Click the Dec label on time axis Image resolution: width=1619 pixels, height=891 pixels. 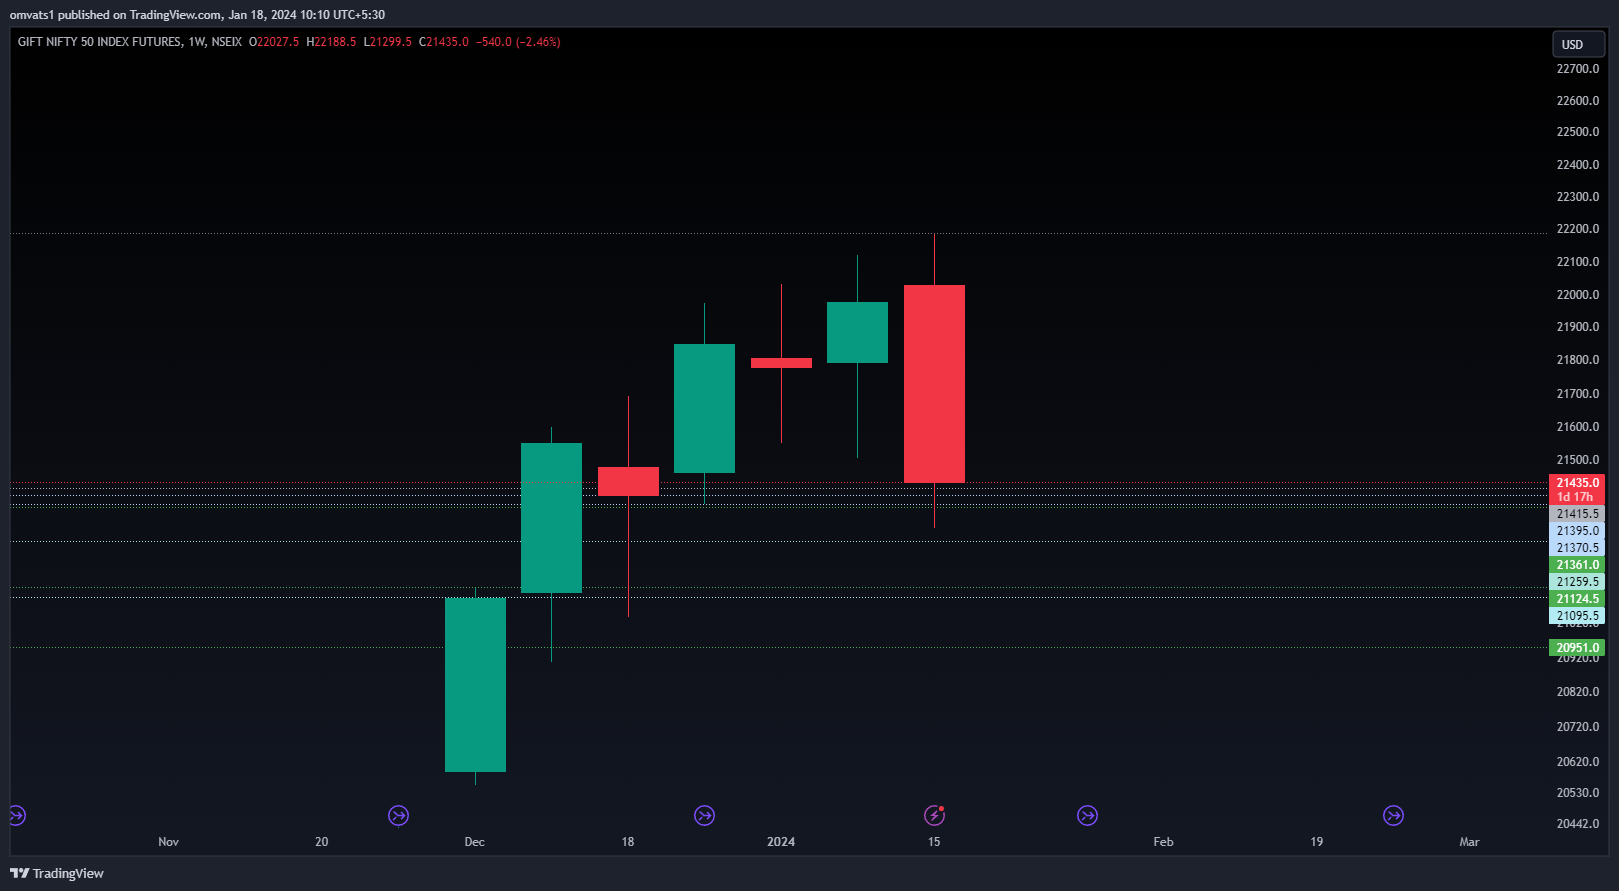click(475, 842)
